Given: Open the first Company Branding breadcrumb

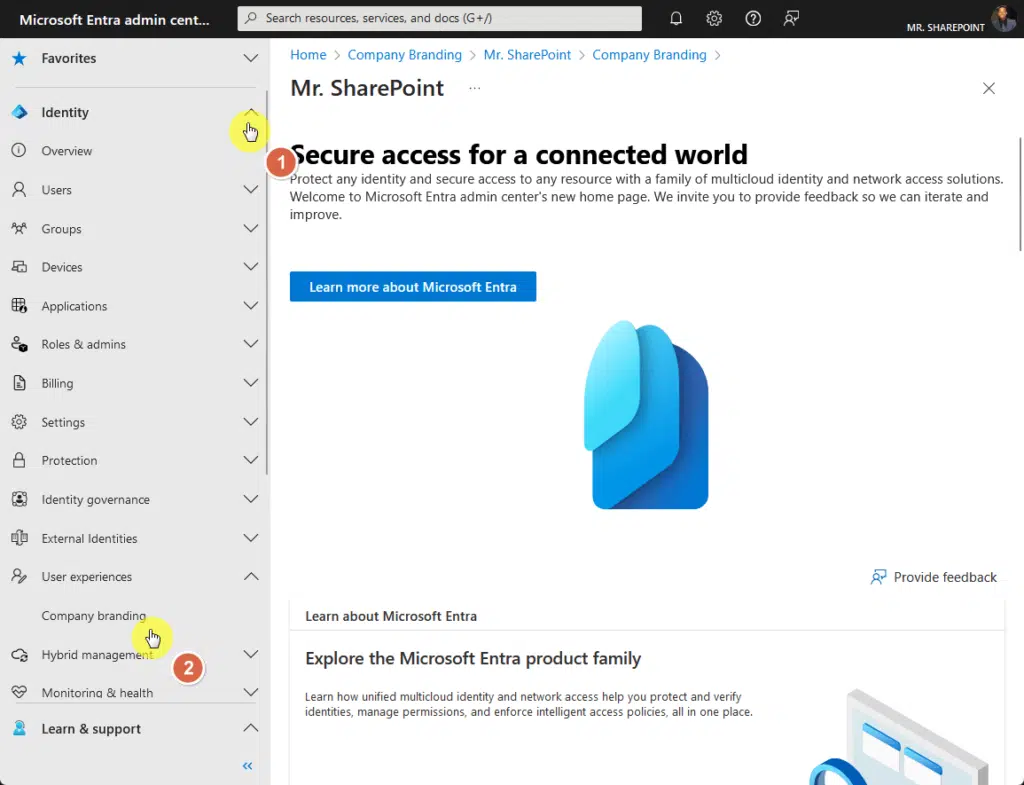Looking at the screenshot, I should [x=404, y=55].
